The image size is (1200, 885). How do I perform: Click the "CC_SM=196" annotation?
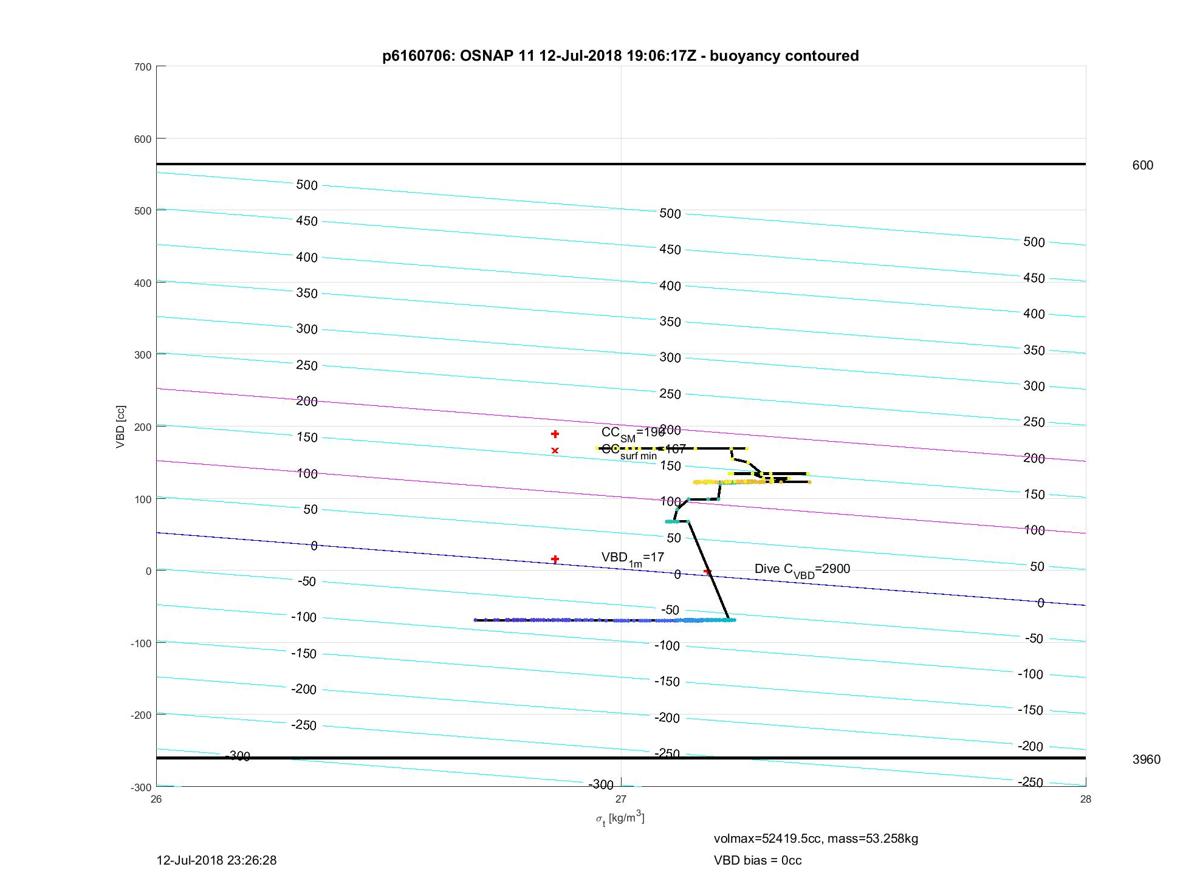(x=633, y=433)
